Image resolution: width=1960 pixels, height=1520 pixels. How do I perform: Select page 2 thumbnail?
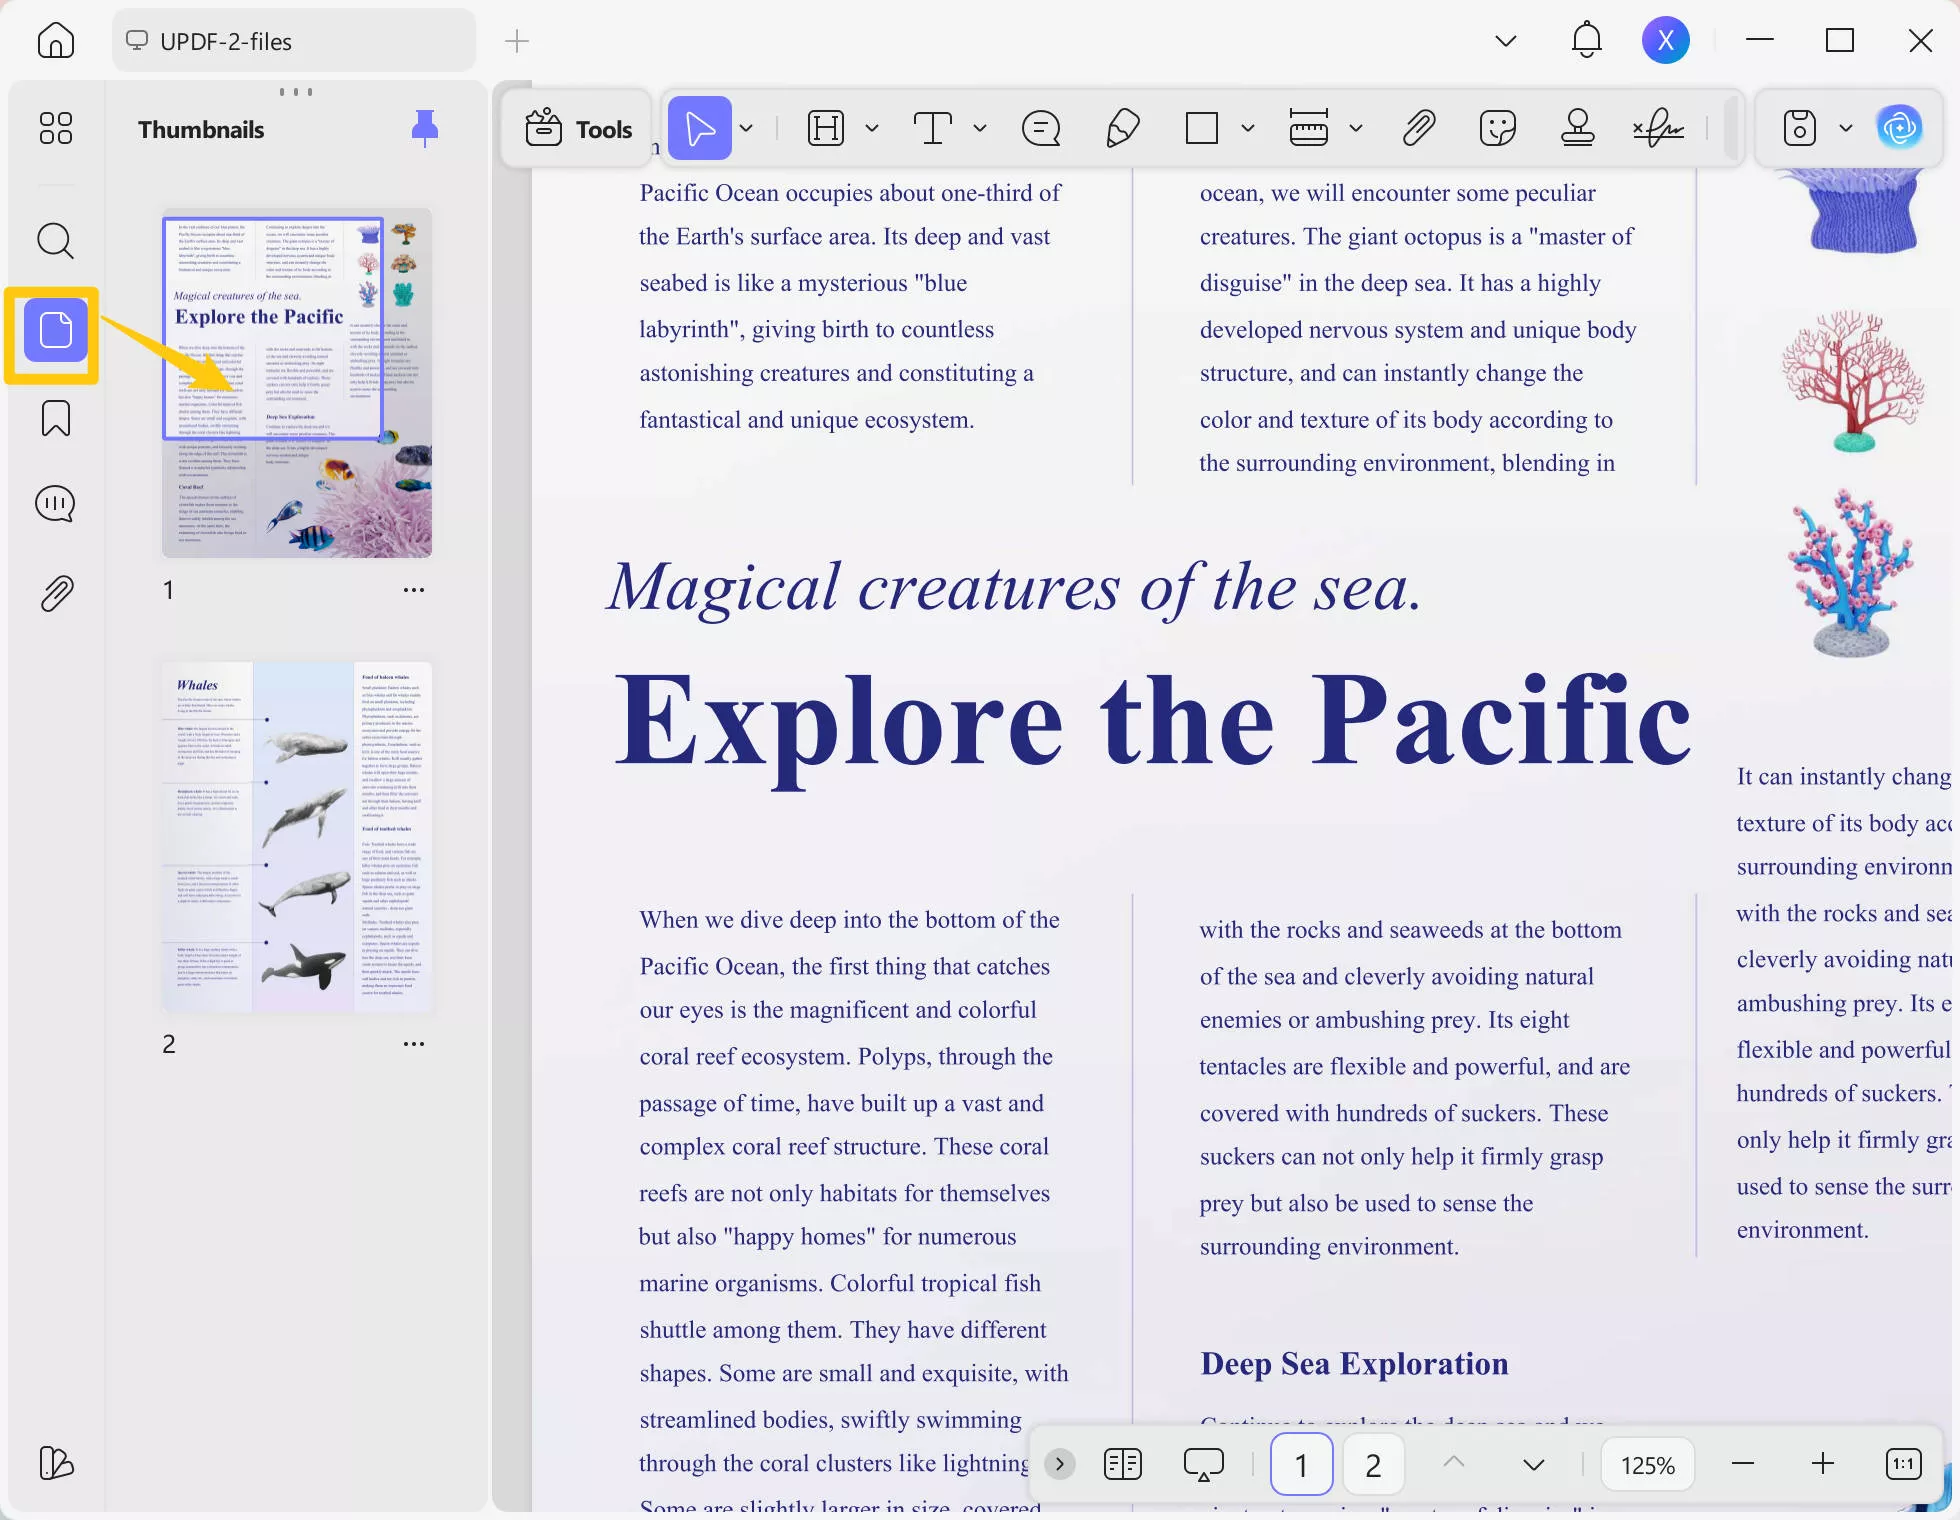coord(296,836)
